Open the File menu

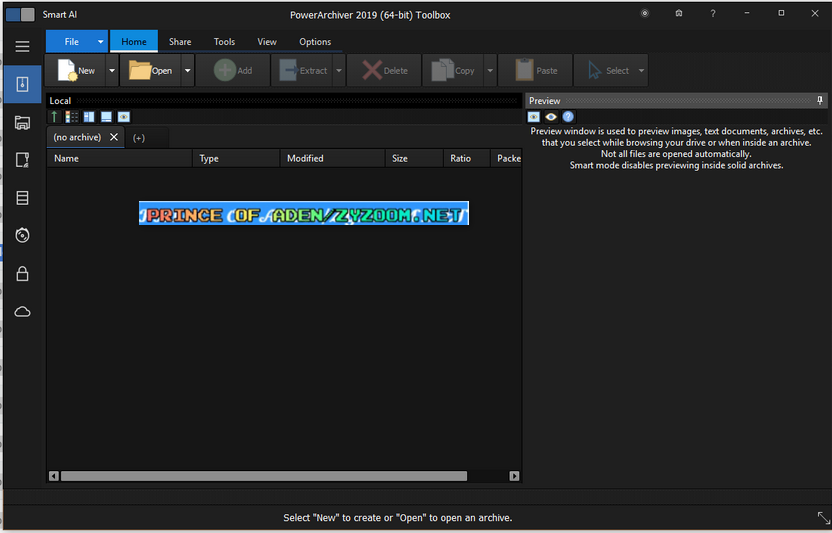71,41
